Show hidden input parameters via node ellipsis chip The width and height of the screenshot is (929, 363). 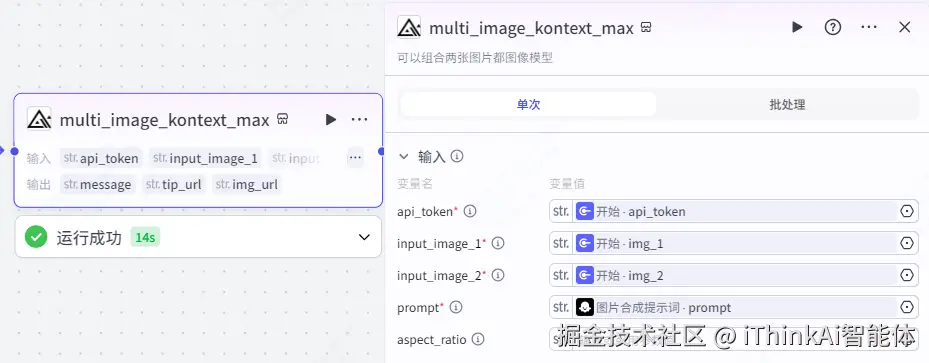click(355, 158)
